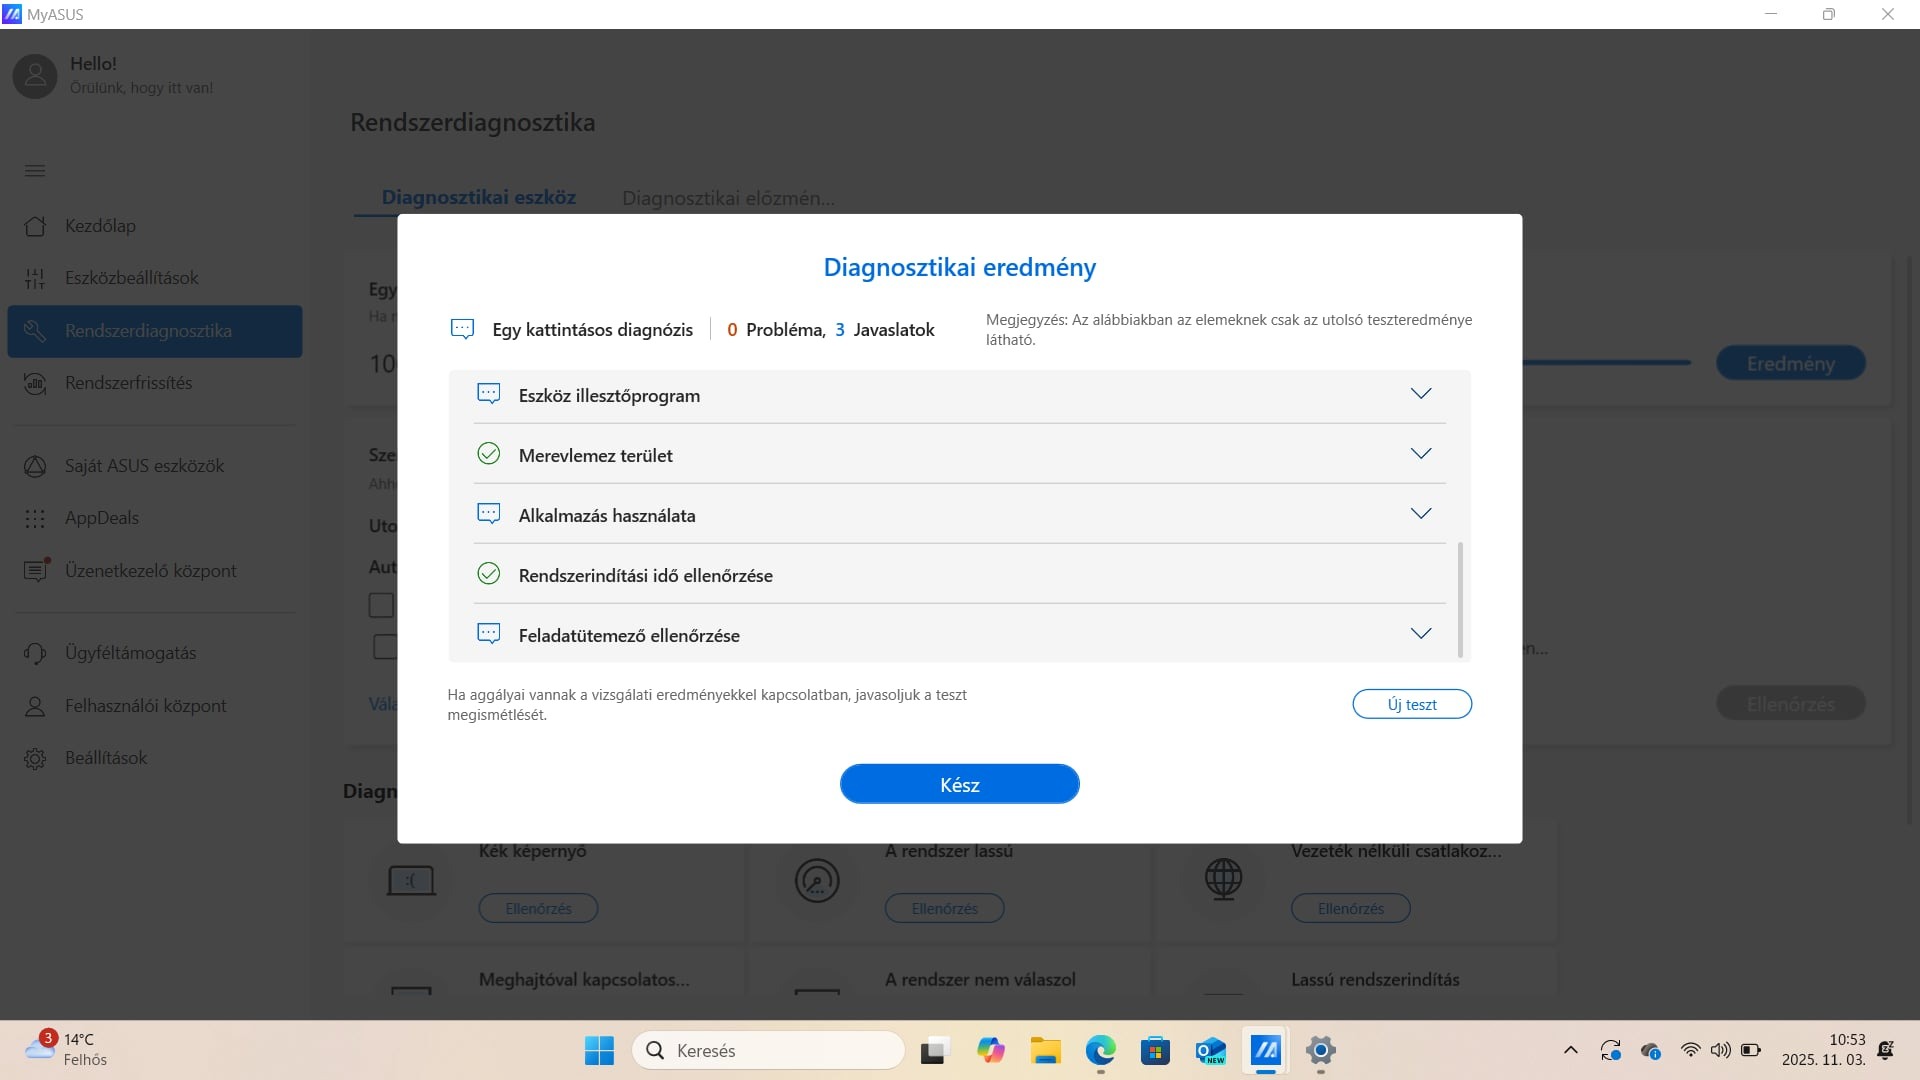Click the hamburger menu icon in sidebar
This screenshot has width=1920, height=1080.
pyautogui.click(x=35, y=171)
